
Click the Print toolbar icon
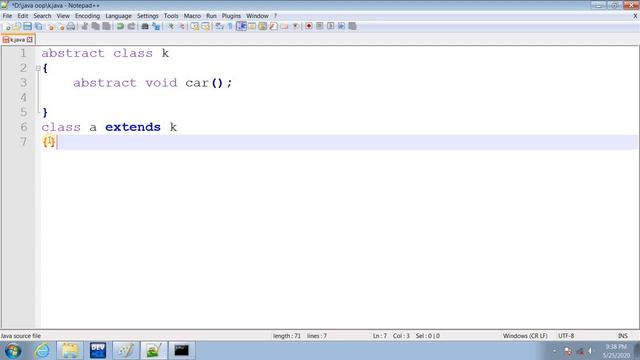[x=71, y=27]
